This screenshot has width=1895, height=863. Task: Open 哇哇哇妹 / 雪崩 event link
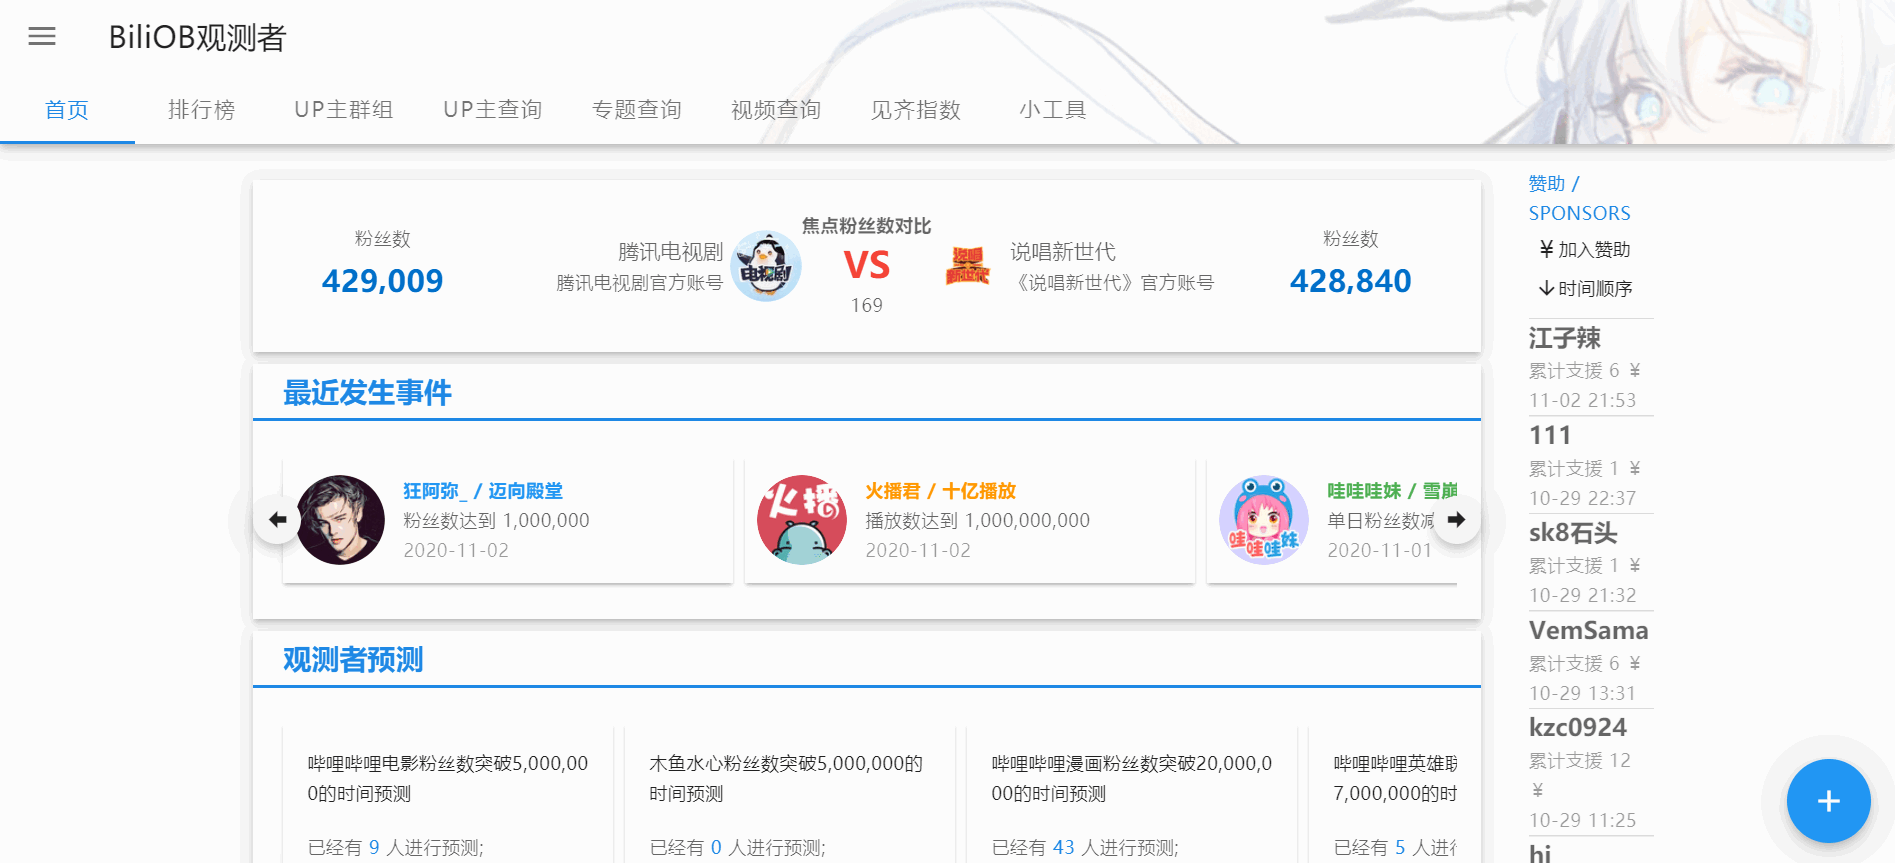tap(1392, 491)
